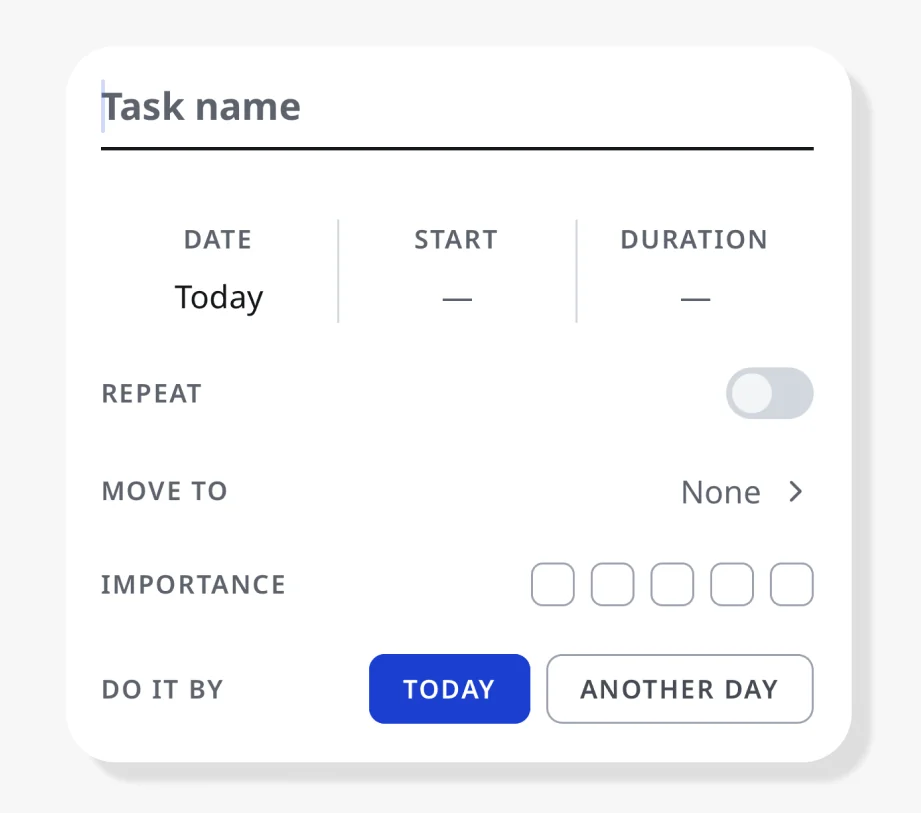Select fourth importance level box
The image size is (921, 813).
point(732,584)
